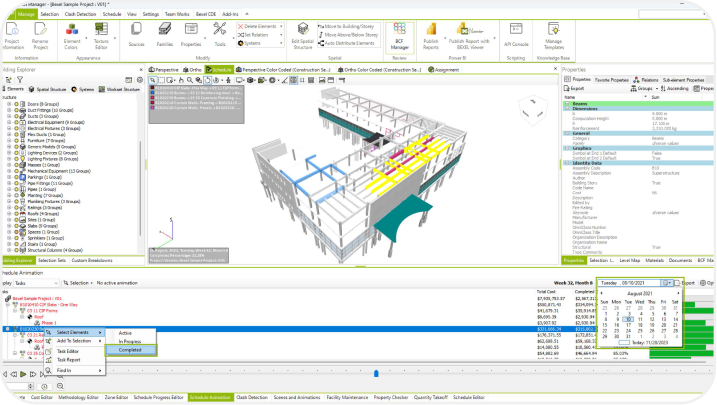Expand the Duct Fittings (10 Groups) node
Image resolution: width=717 pixels, height=405 pixels.
point(9,110)
